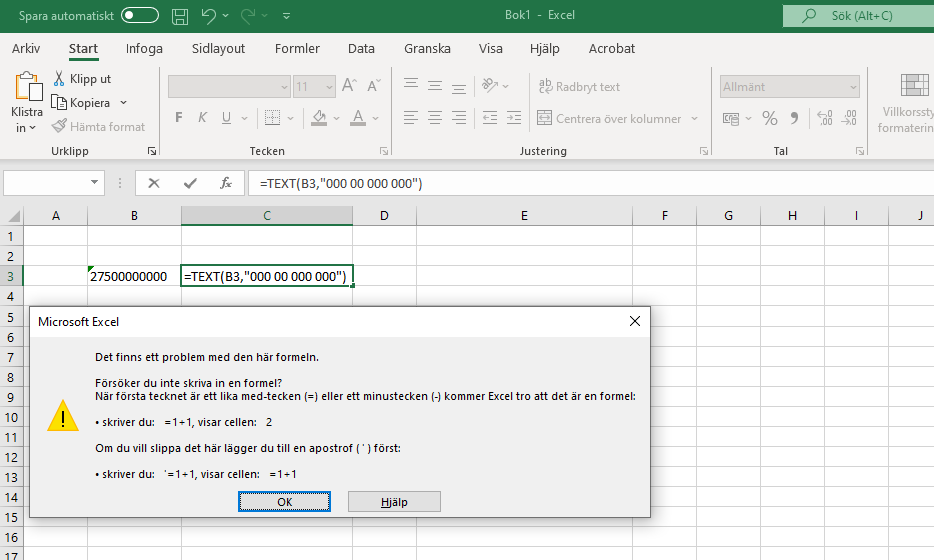Click the align right icon
The height and width of the screenshot is (560, 934).
coord(459,118)
